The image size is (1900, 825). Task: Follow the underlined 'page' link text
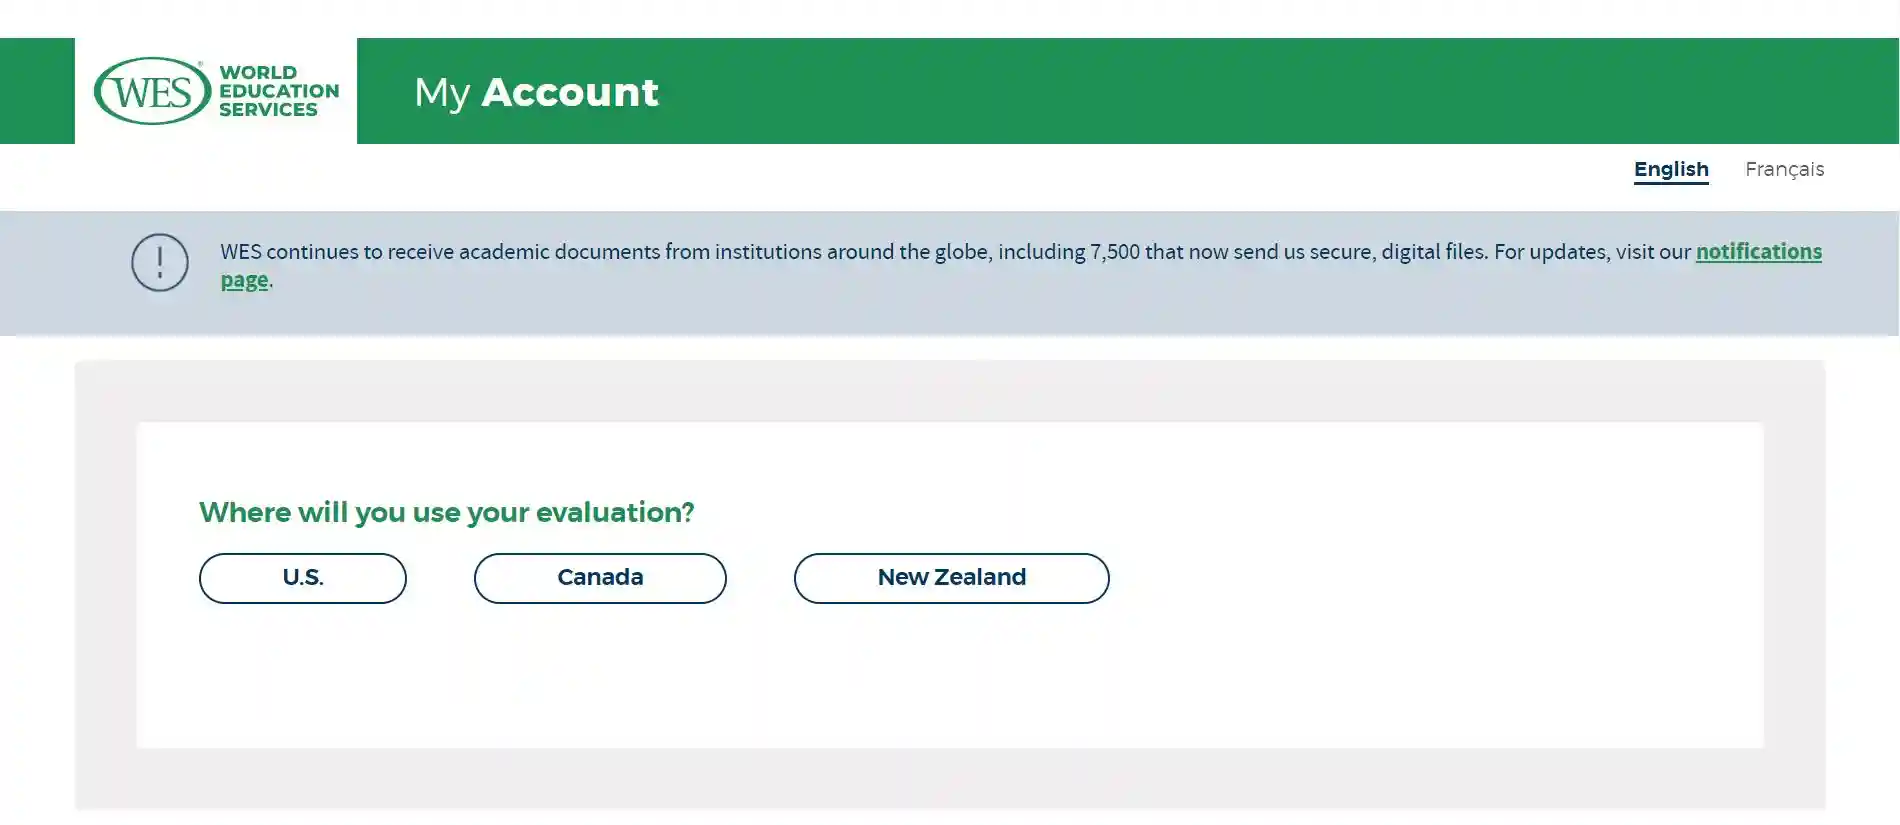tap(245, 280)
